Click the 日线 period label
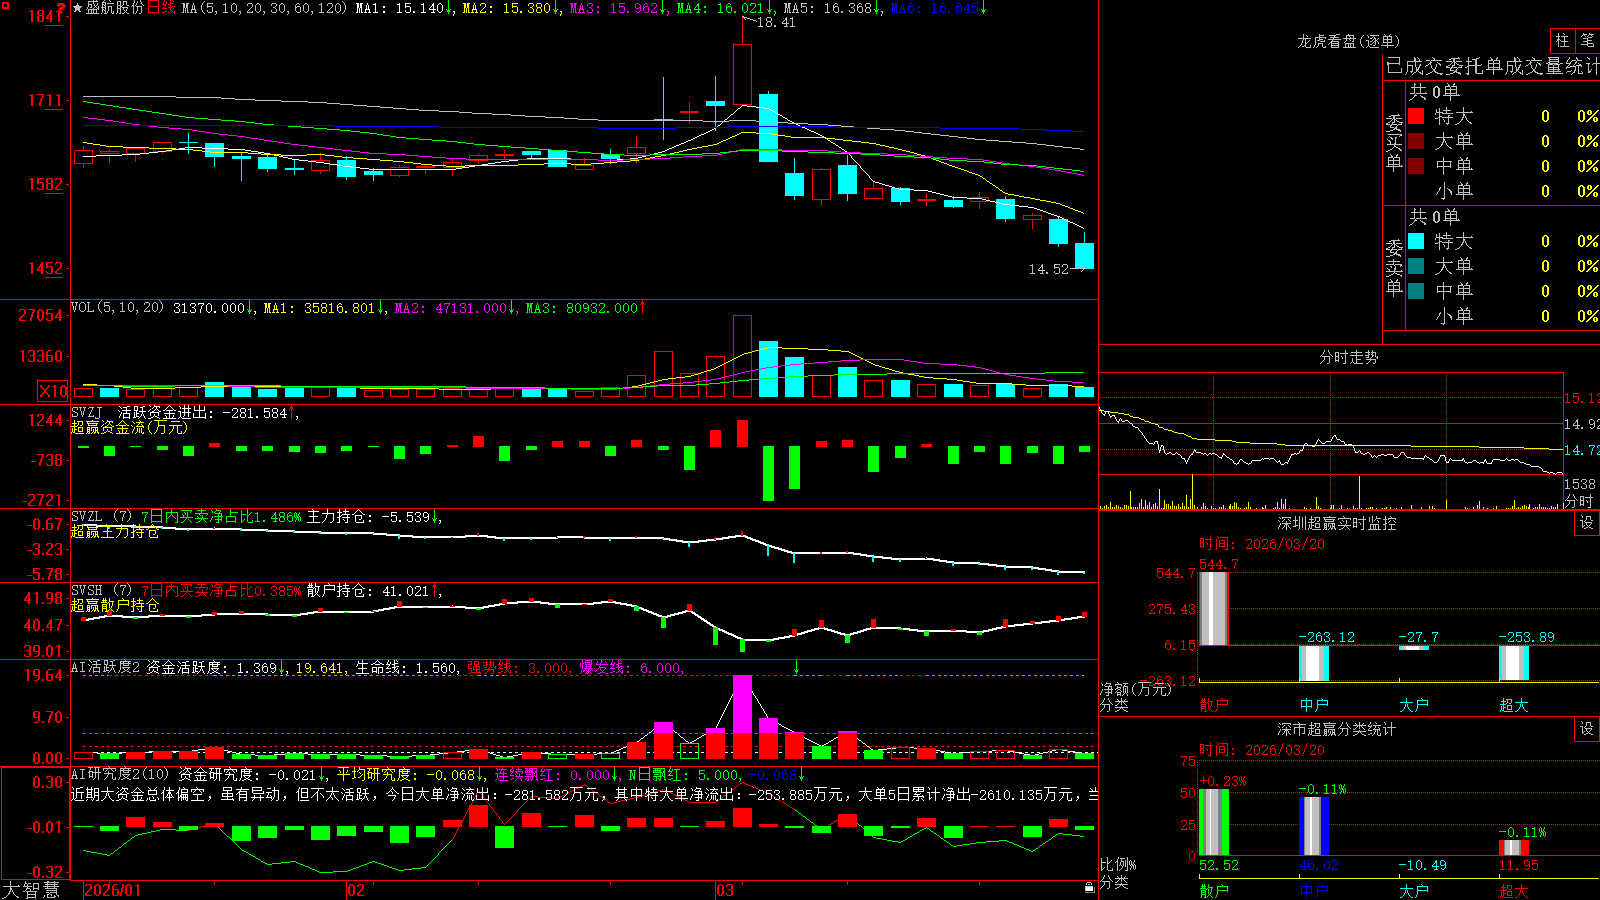This screenshot has width=1600, height=900. (x=161, y=8)
